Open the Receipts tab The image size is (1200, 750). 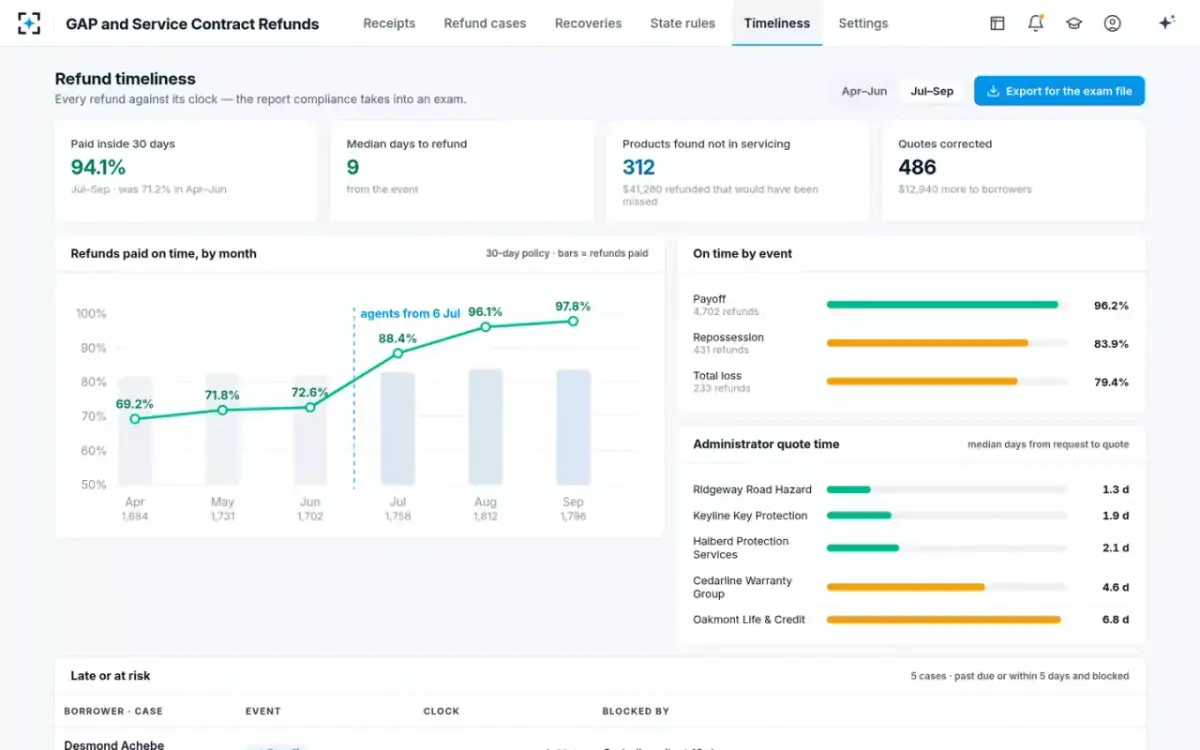coord(389,23)
